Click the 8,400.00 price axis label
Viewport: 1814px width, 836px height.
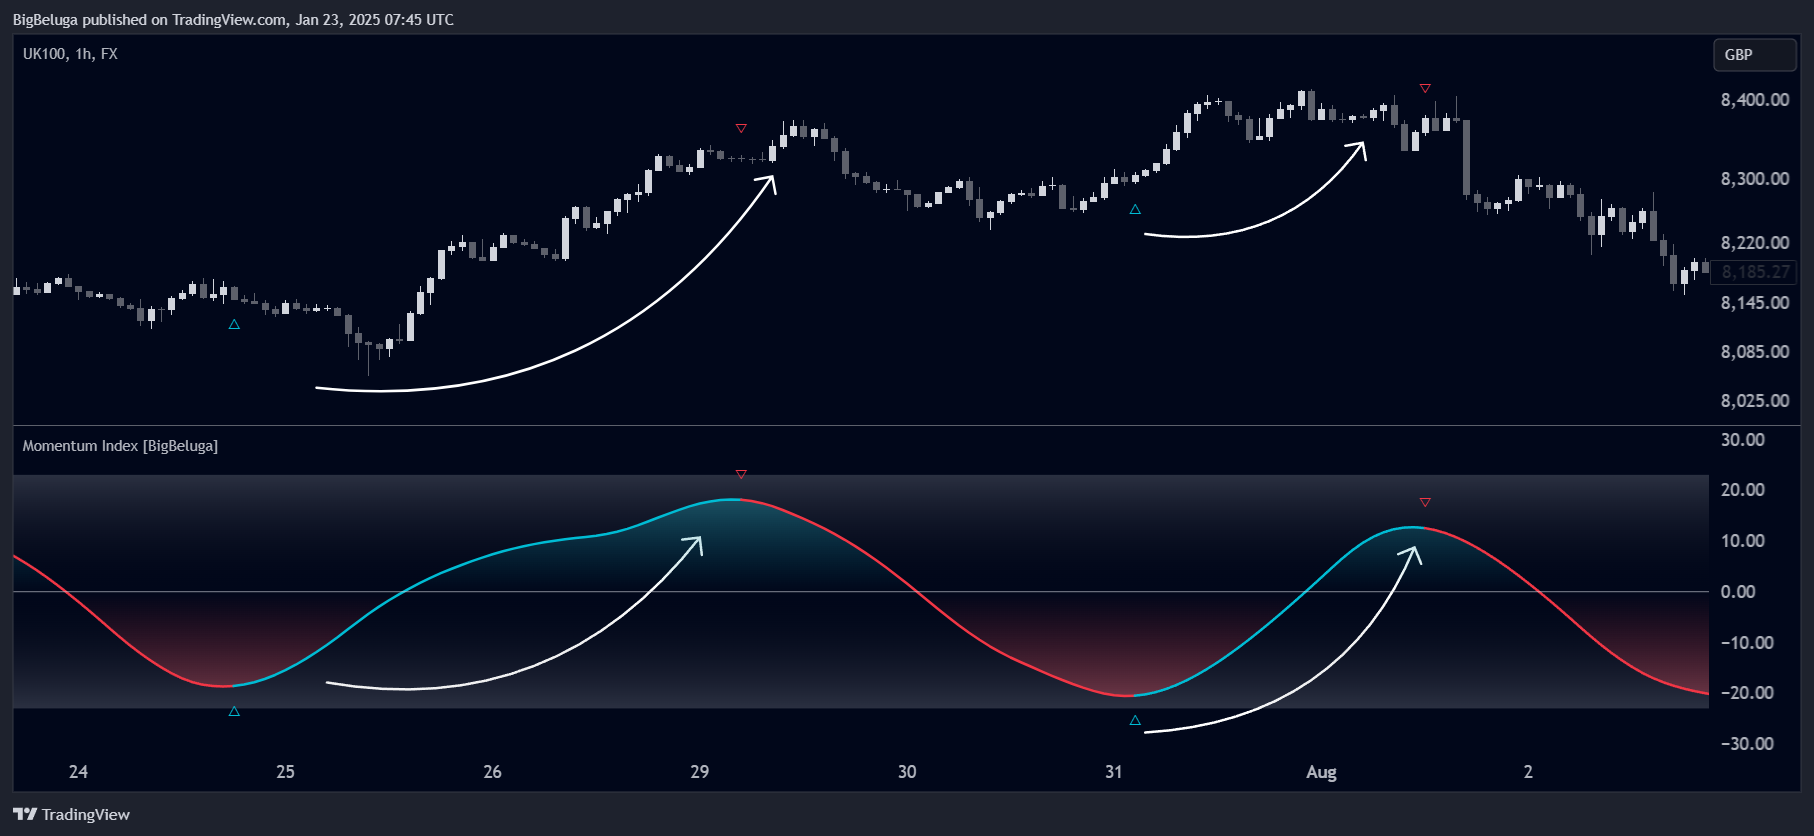click(1755, 100)
